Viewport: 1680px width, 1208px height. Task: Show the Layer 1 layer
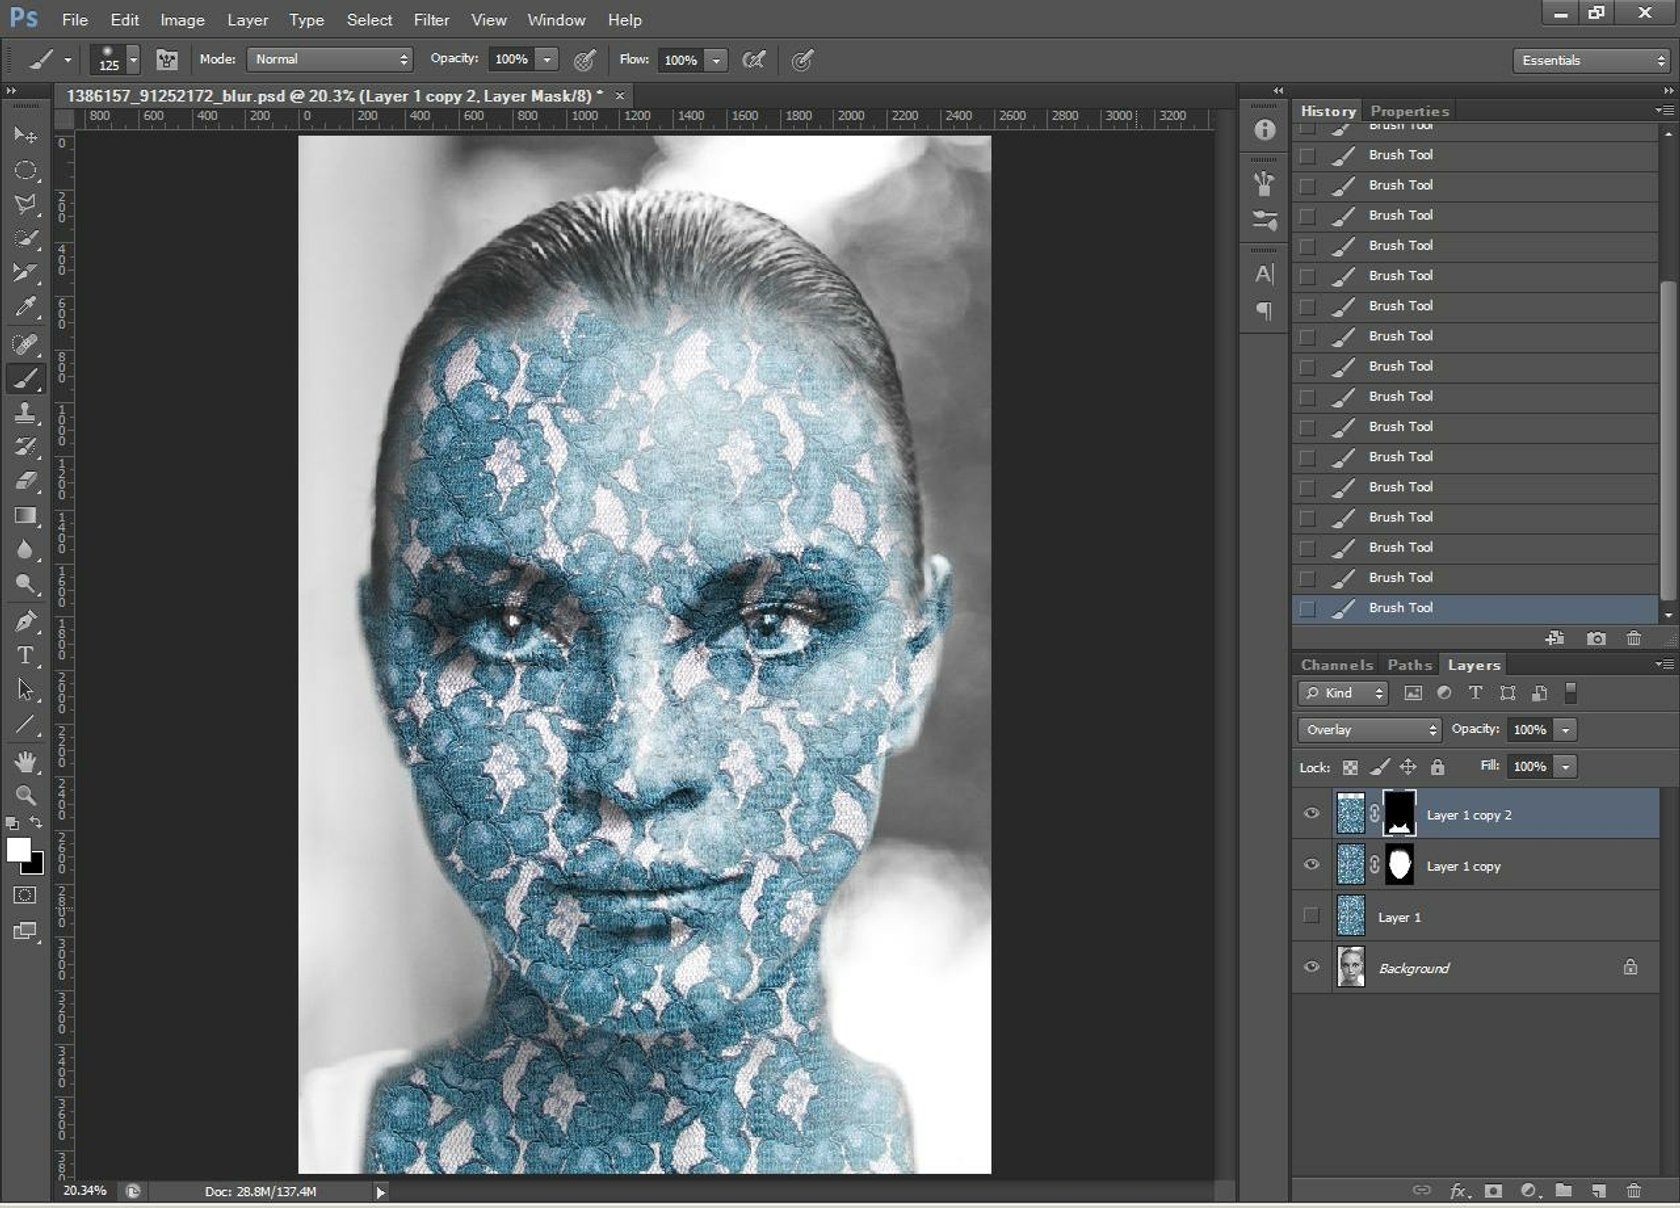click(x=1311, y=916)
